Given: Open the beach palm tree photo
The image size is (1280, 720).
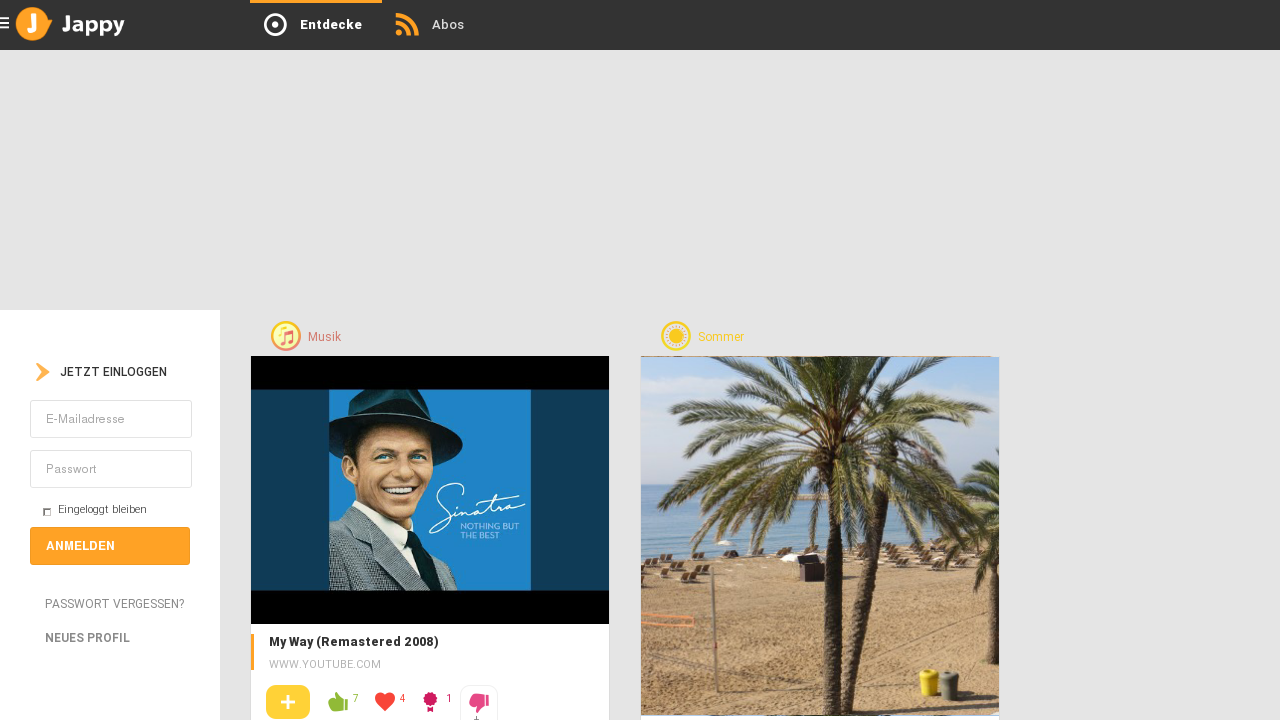Looking at the screenshot, I should click(820, 536).
